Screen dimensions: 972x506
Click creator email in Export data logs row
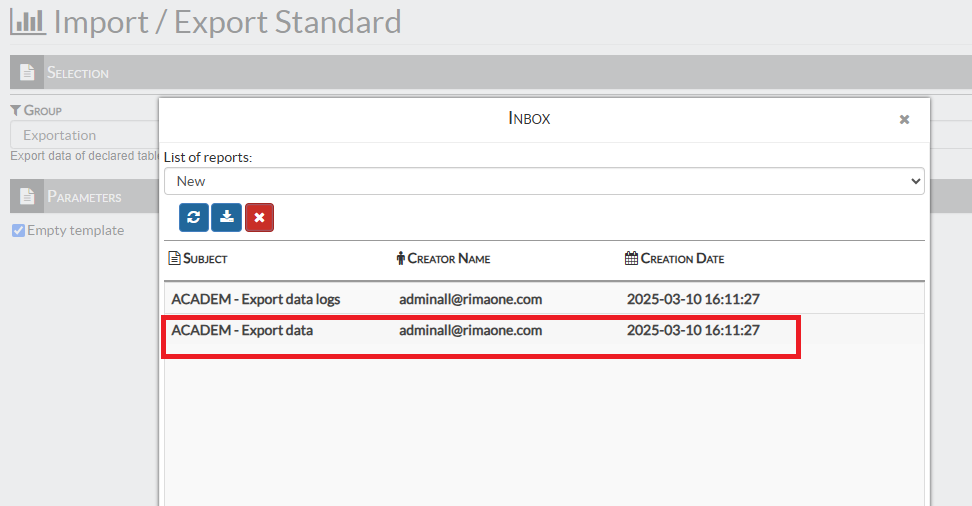pyautogui.click(x=470, y=298)
